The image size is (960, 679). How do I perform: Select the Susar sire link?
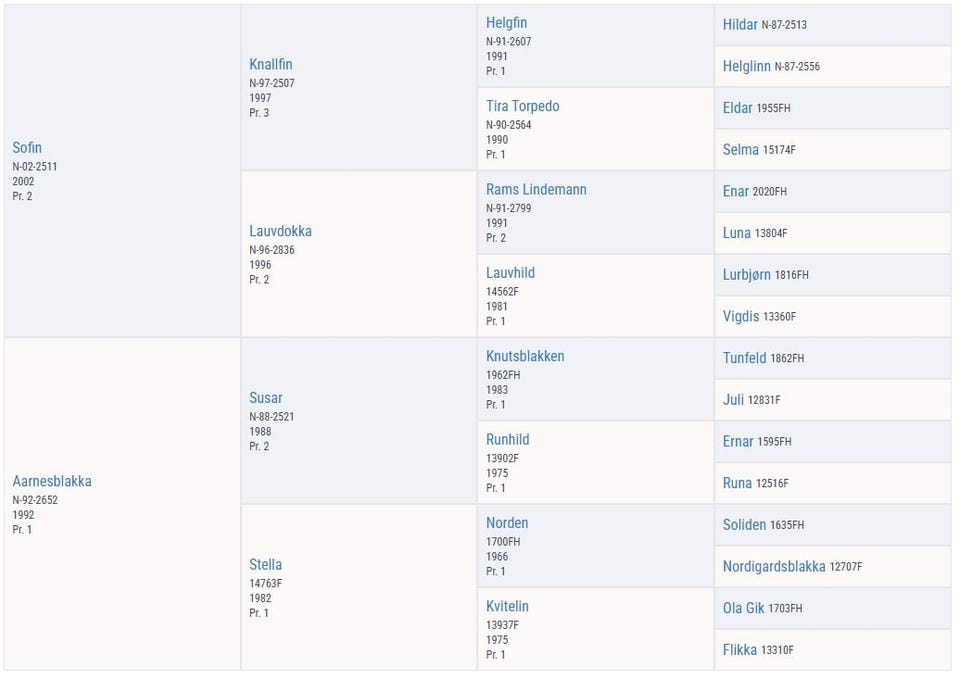(x=266, y=398)
